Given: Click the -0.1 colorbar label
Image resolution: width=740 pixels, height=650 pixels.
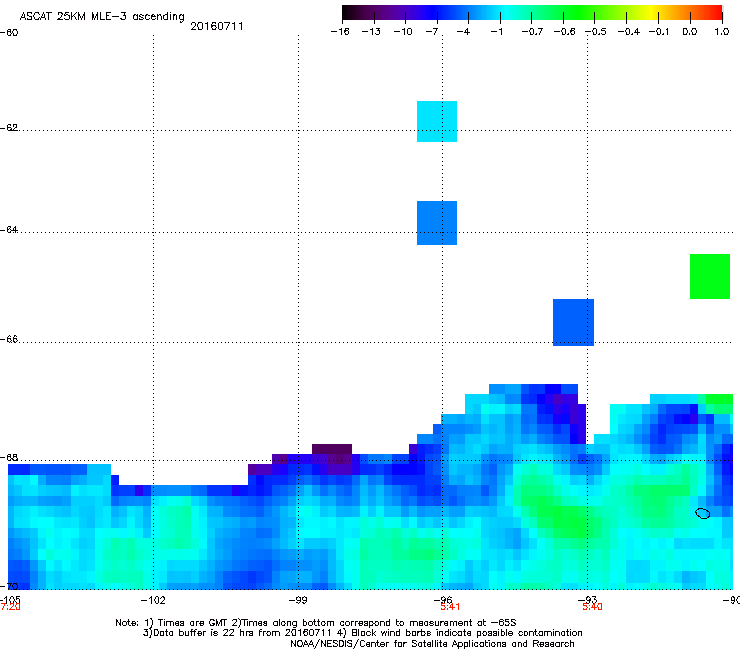Looking at the screenshot, I should point(659,32).
